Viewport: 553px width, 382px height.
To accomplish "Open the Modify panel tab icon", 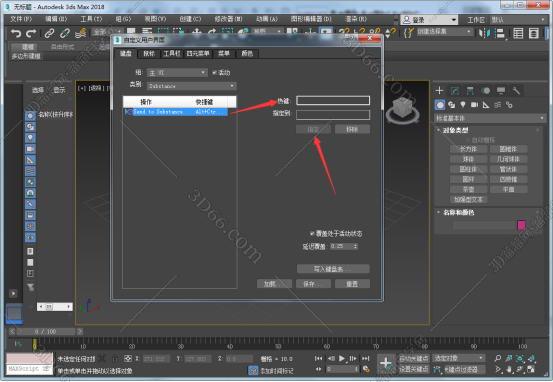I will pyautogui.click(x=455, y=91).
